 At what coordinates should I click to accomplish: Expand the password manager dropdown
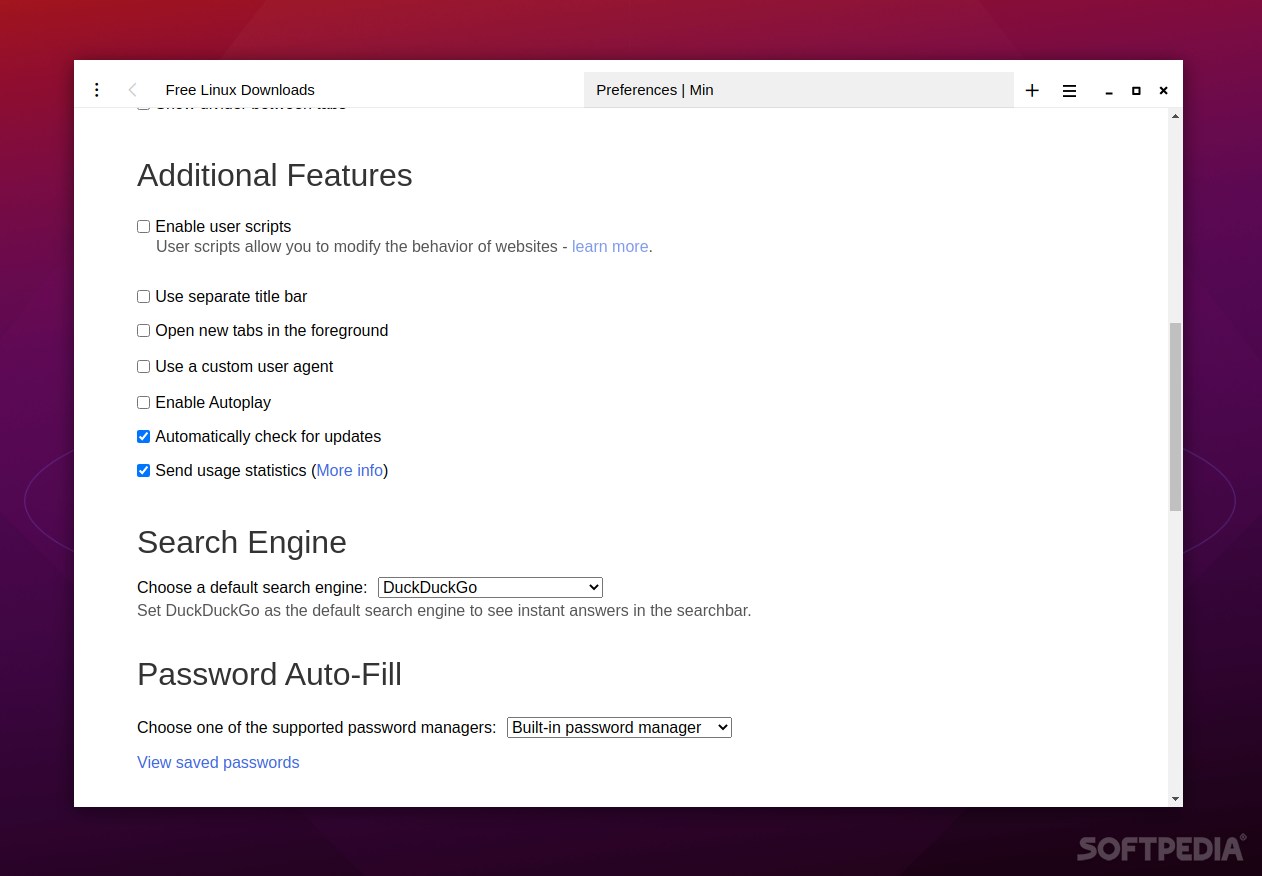pos(619,728)
